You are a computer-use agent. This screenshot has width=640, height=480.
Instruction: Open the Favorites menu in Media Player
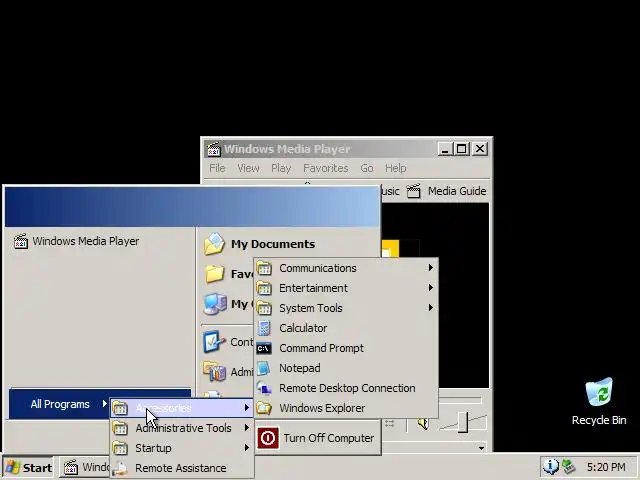[x=326, y=168]
